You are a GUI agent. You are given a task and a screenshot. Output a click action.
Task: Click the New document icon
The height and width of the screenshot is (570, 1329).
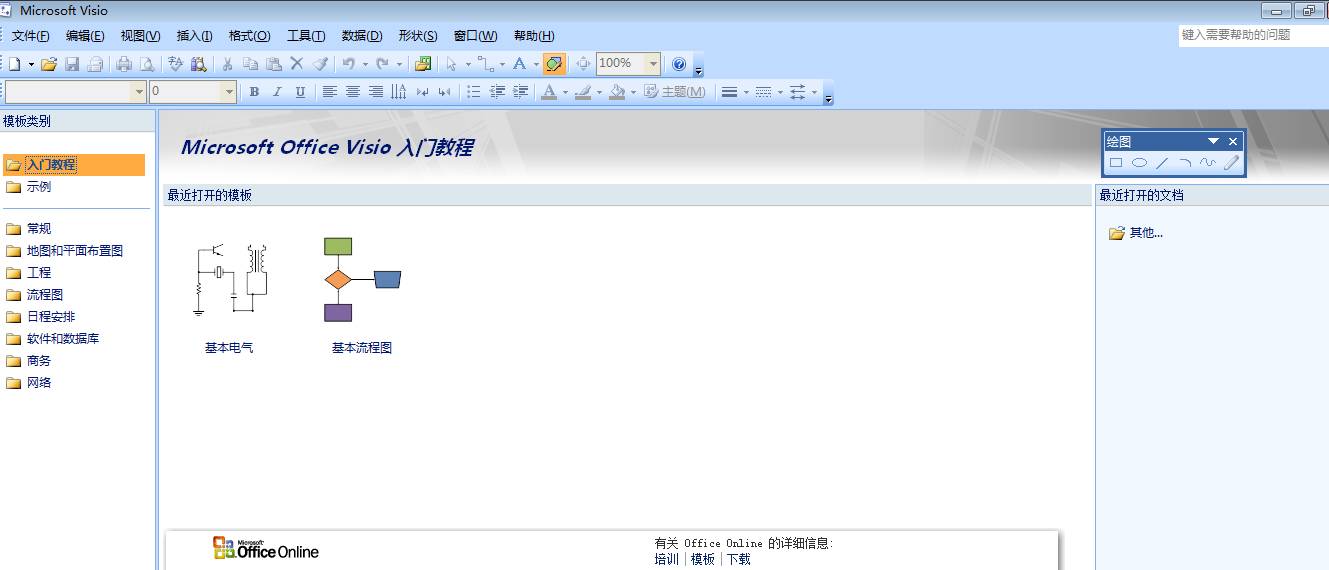point(14,64)
